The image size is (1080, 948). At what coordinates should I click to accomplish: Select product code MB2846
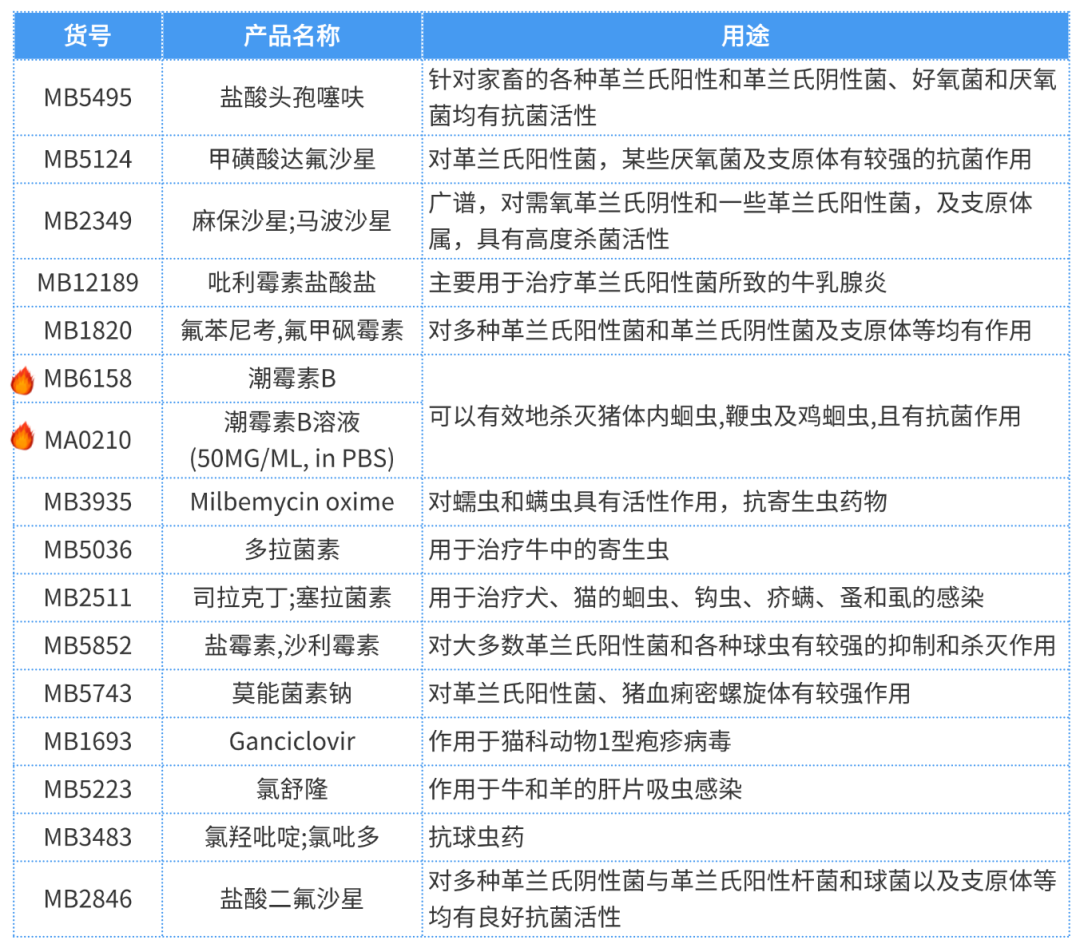(x=88, y=899)
